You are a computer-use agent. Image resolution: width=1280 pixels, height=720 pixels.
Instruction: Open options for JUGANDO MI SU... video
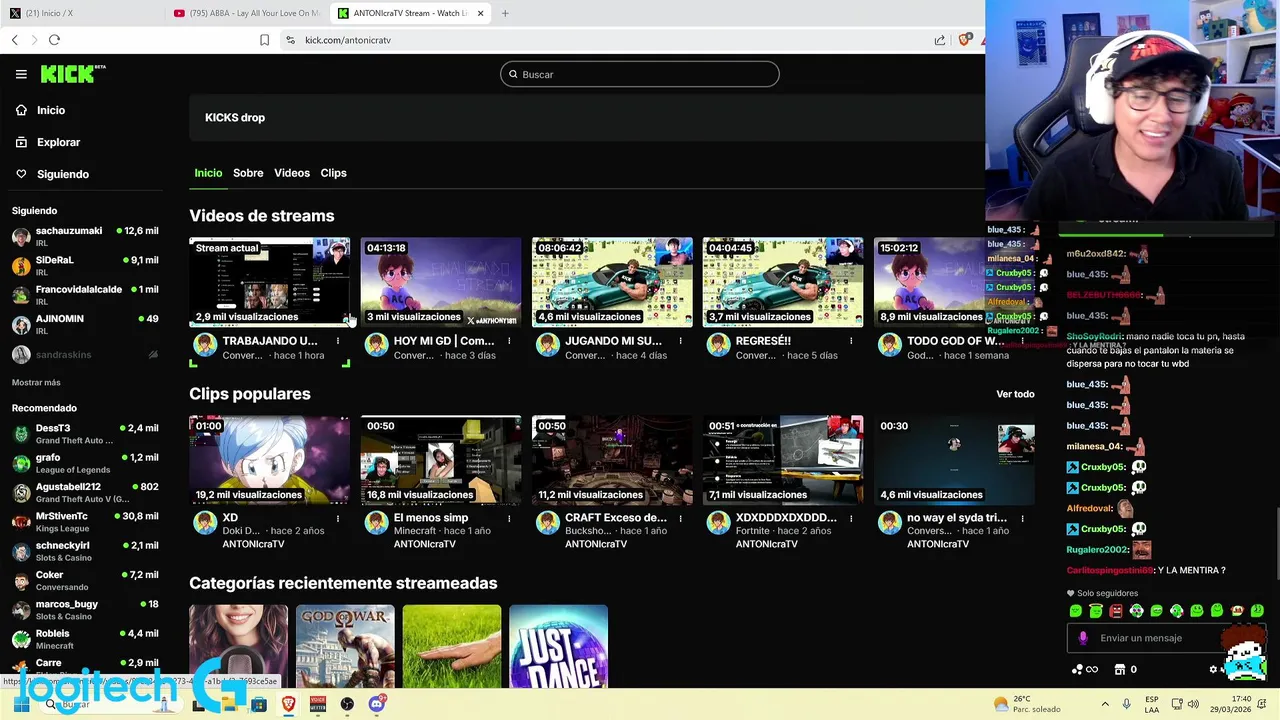click(x=680, y=341)
